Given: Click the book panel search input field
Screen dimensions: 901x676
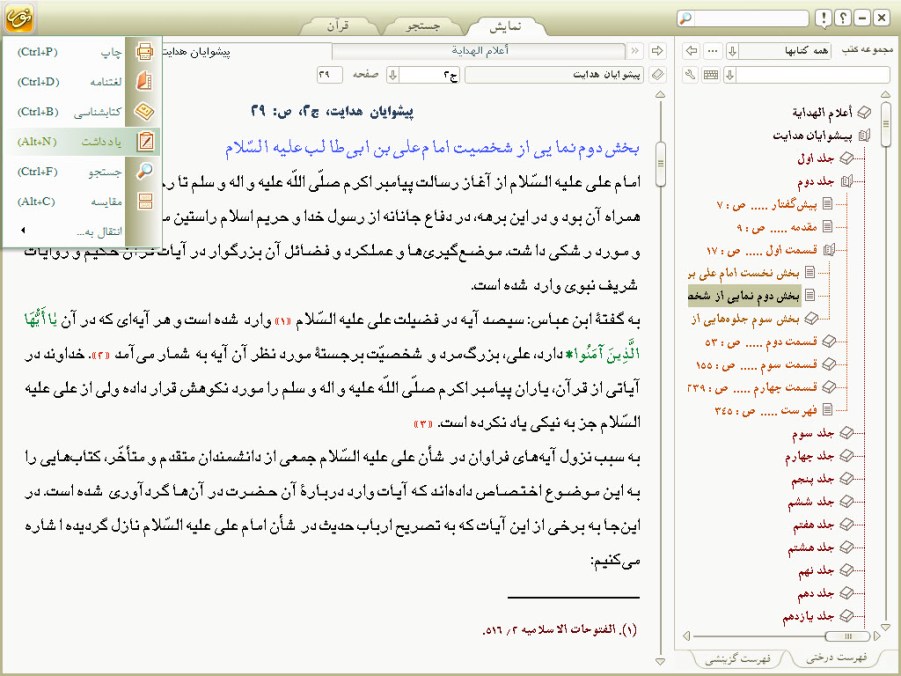Looking at the screenshot, I should tap(813, 75).
